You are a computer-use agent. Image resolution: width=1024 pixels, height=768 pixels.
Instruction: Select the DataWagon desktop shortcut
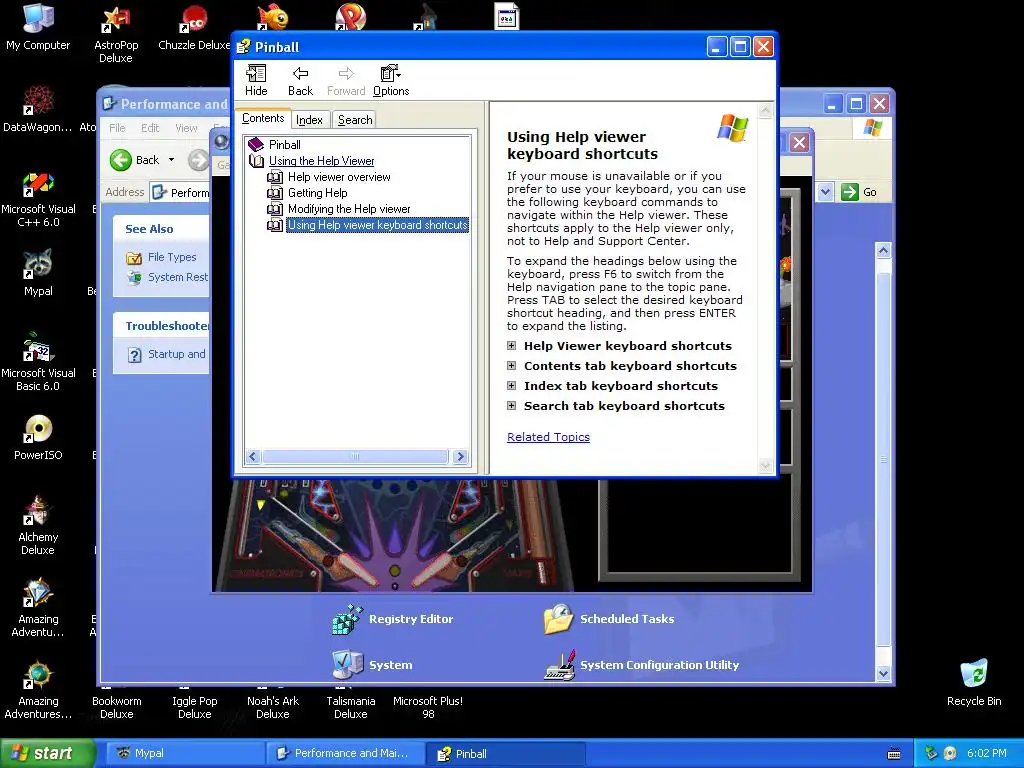pos(38,109)
